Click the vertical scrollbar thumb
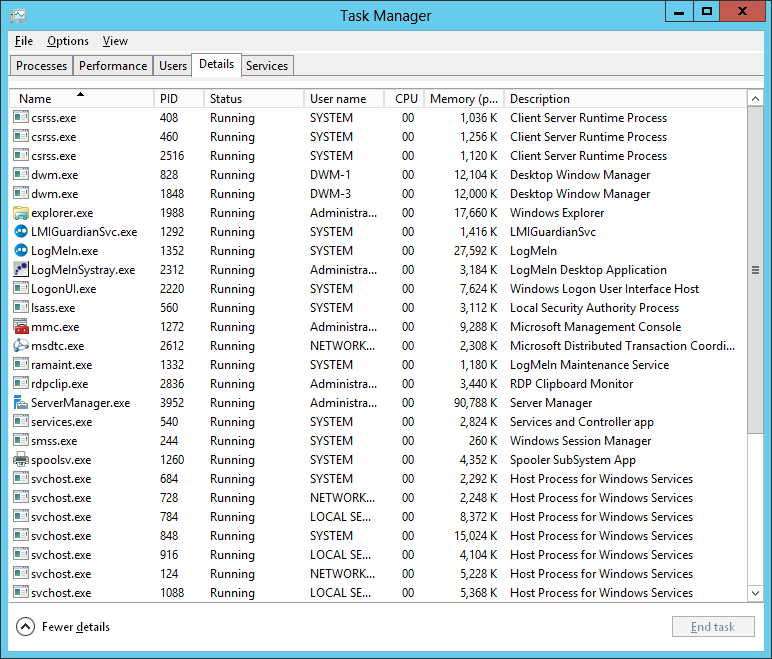 click(x=755, y=270)
